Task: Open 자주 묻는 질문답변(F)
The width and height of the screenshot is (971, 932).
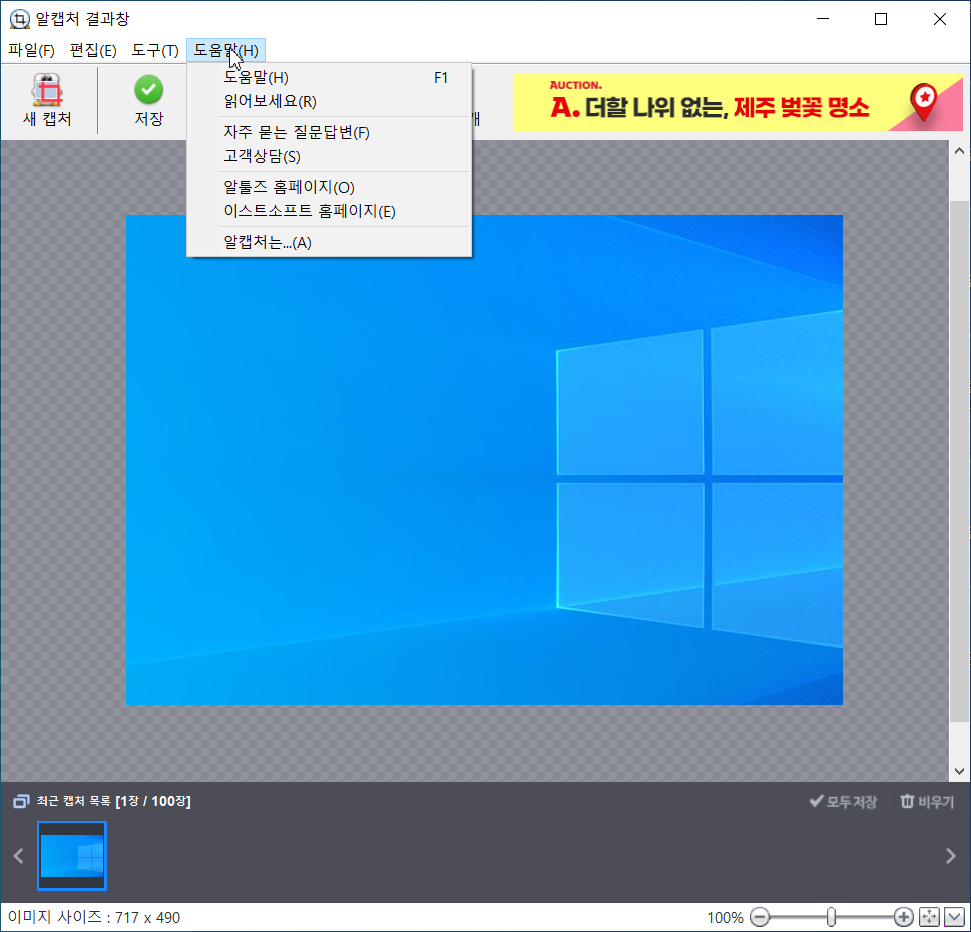Action: coord(329,133)
